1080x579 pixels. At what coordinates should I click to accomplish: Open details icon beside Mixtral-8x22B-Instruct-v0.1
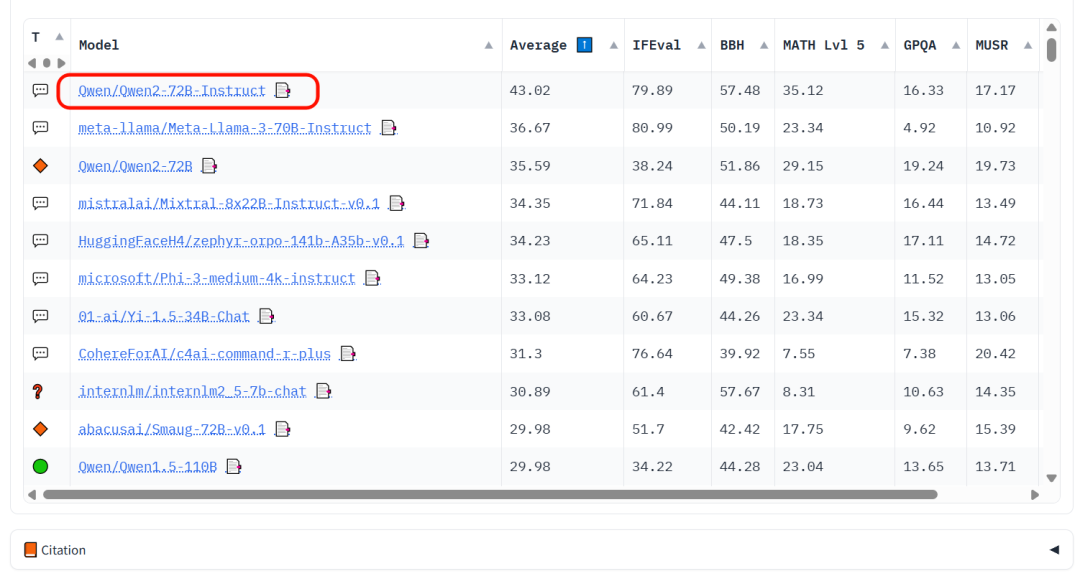tap(396, 203)
